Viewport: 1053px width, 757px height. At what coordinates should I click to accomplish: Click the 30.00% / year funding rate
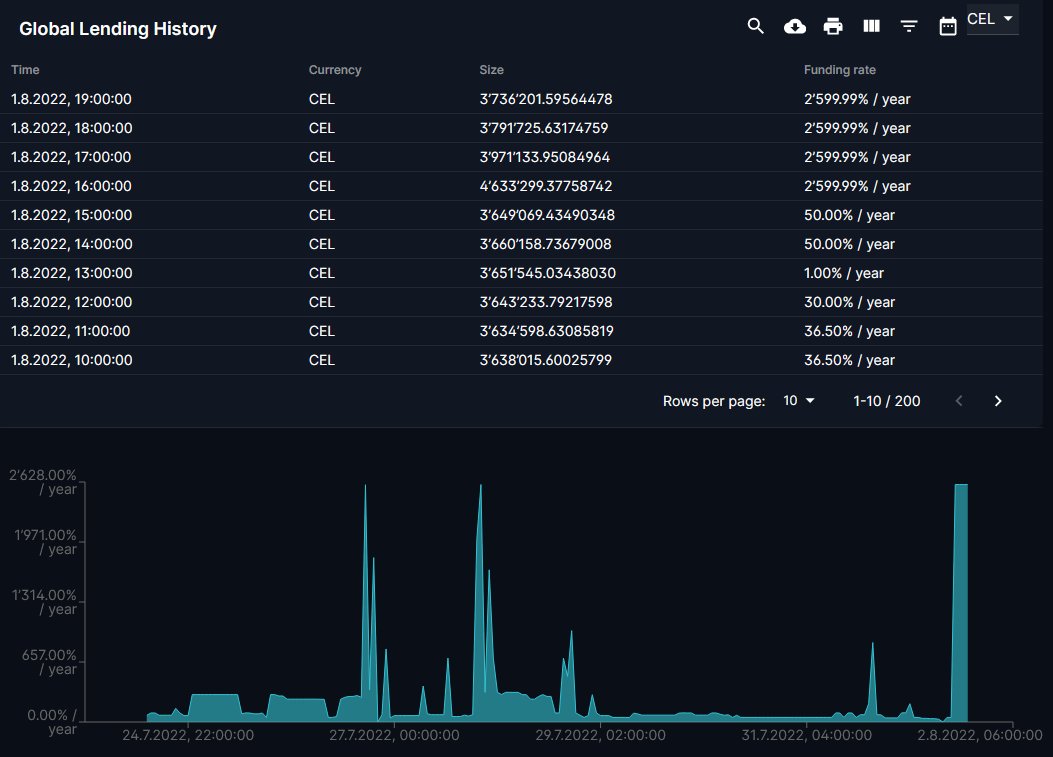click(x=850, y=302)
